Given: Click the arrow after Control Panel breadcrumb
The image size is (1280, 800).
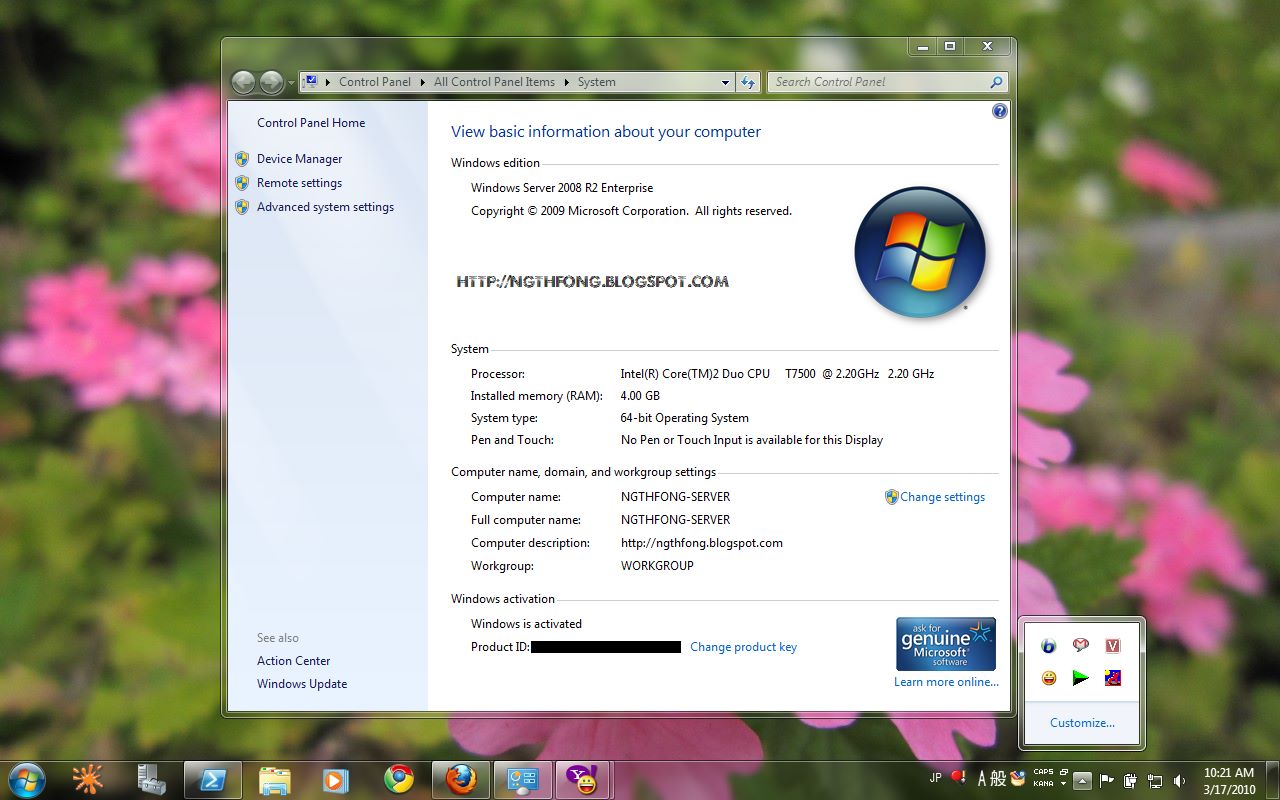Looking at the screenshot, I should click(x=422, y=83).
